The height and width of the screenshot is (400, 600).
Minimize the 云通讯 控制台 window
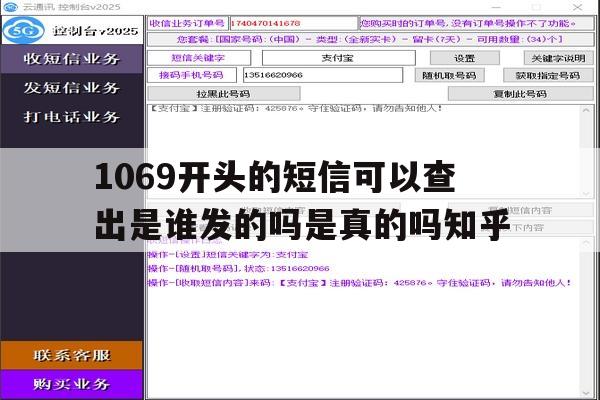coord(496,7)
